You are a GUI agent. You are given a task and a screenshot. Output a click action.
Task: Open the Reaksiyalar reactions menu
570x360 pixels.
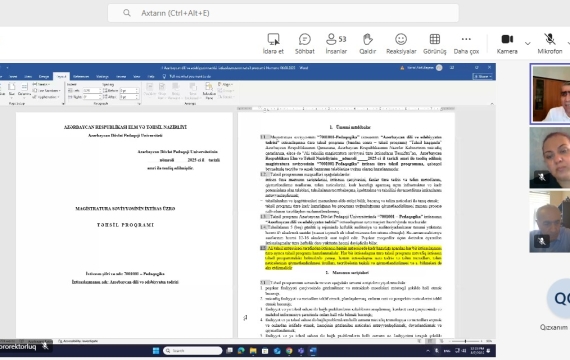401,44
